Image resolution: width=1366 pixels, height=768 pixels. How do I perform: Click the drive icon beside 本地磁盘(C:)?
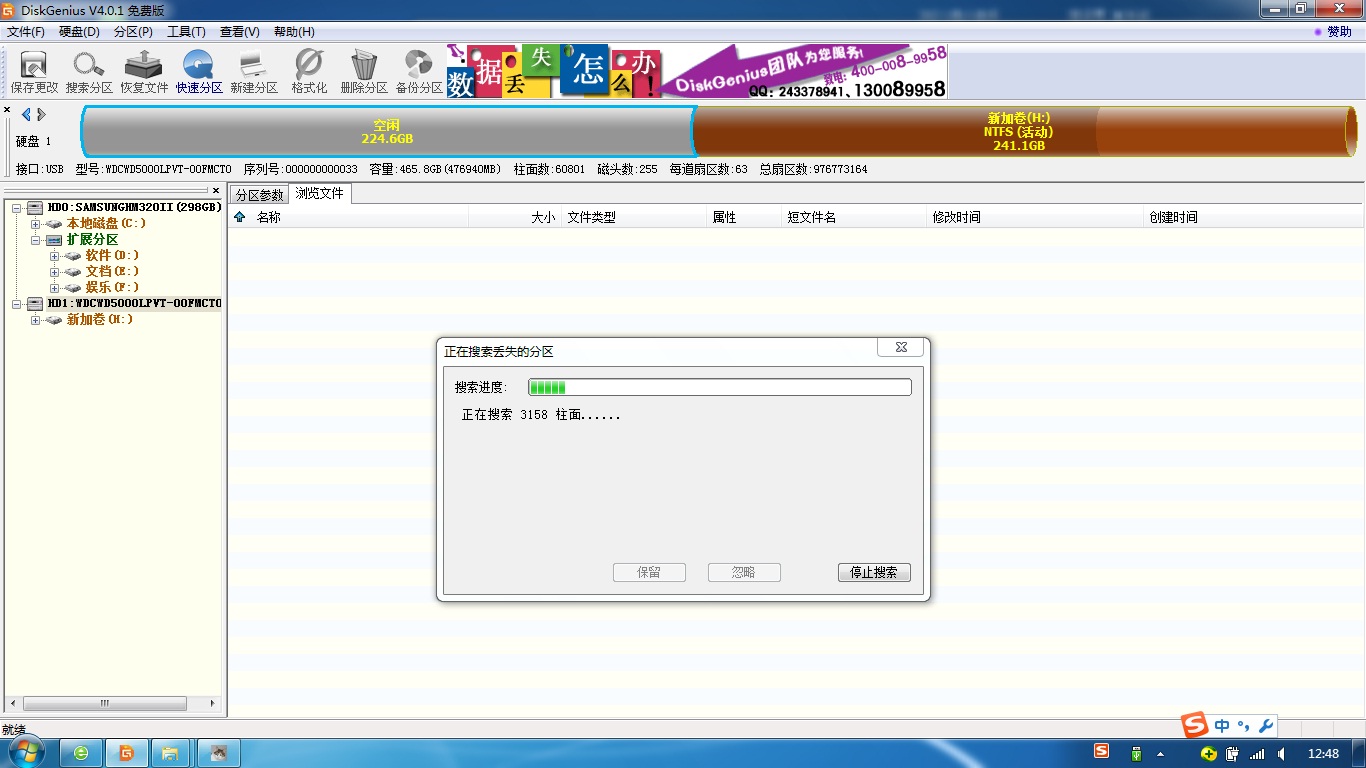click(54, 223)
